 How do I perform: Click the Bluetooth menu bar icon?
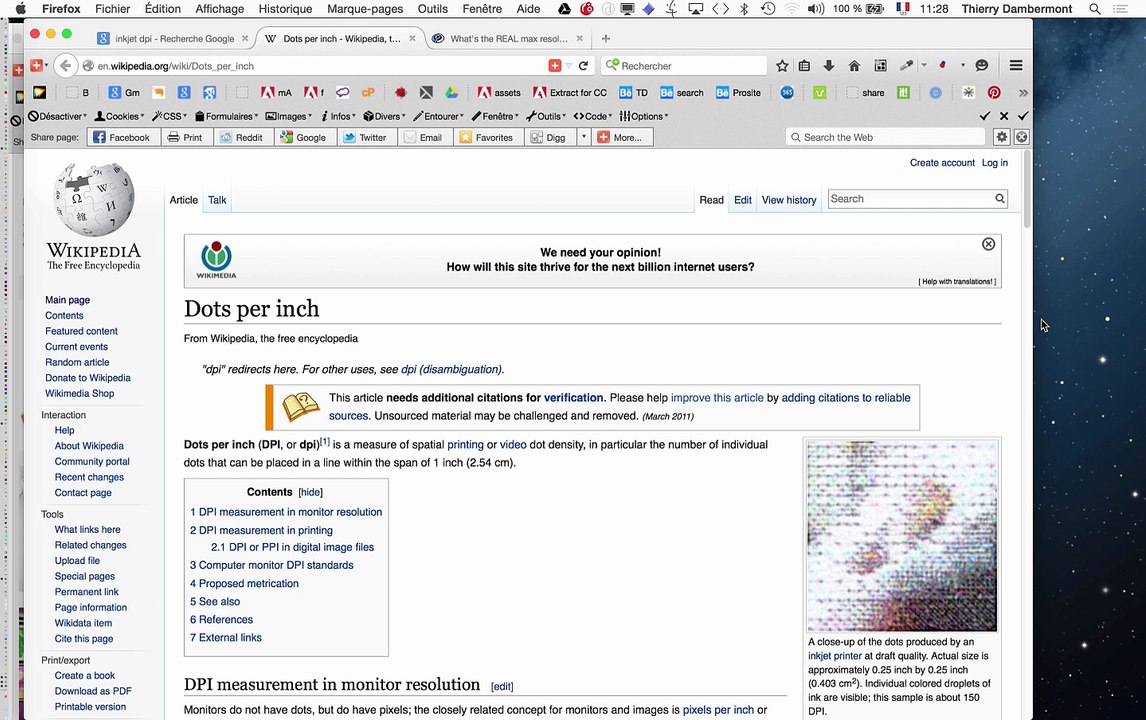pos(744,9)
